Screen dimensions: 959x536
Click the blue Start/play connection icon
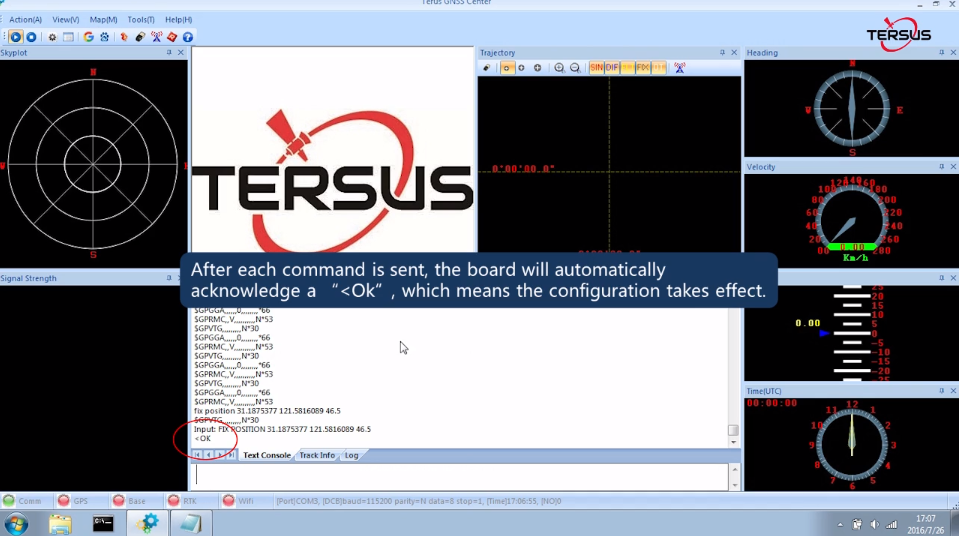click(x=15, y=37)
